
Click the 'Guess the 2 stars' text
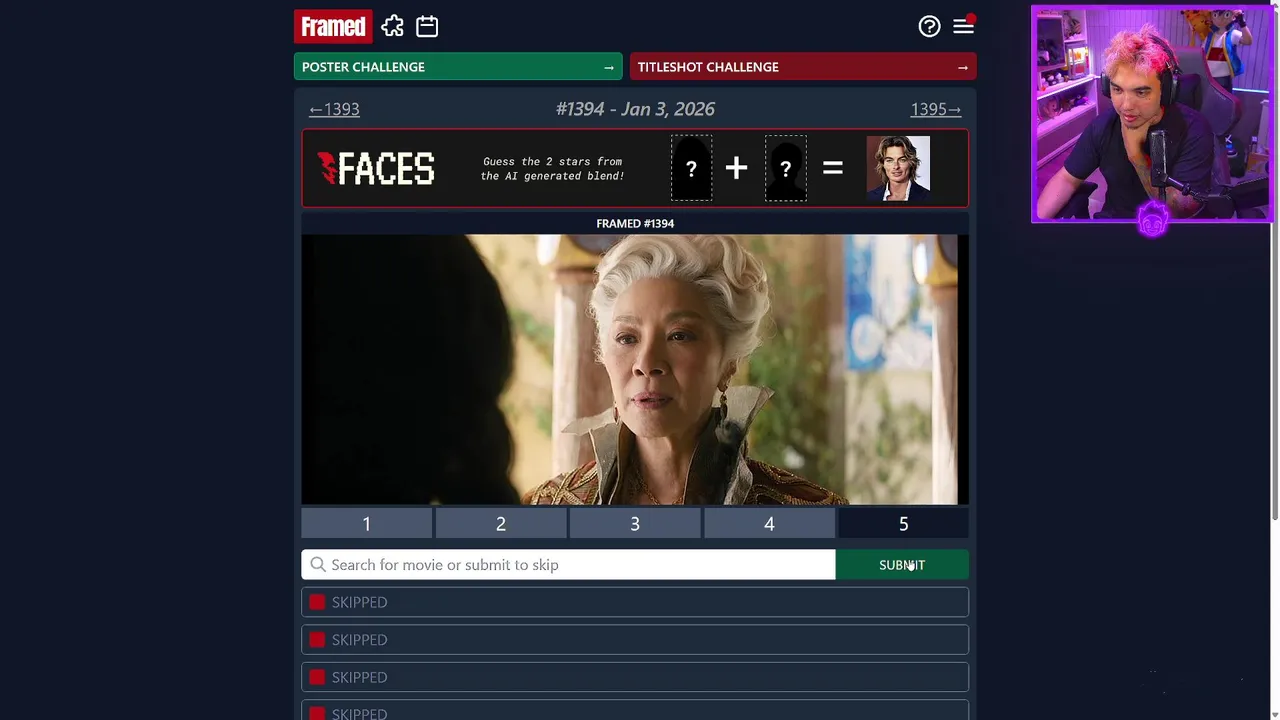pyautogui.click(x=552, y=168)
